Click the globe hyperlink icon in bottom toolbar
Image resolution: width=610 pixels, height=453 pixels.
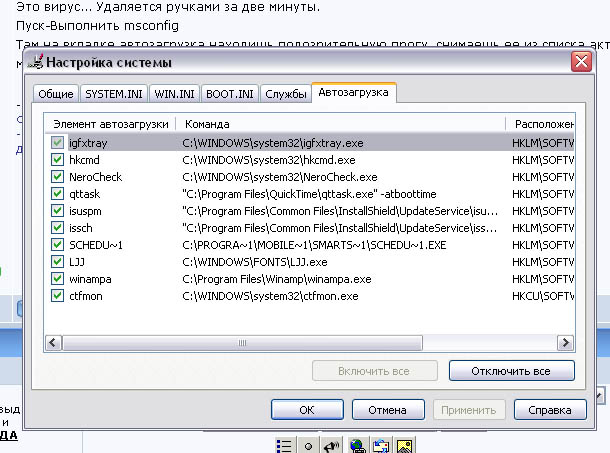click(x=357, y=444)
